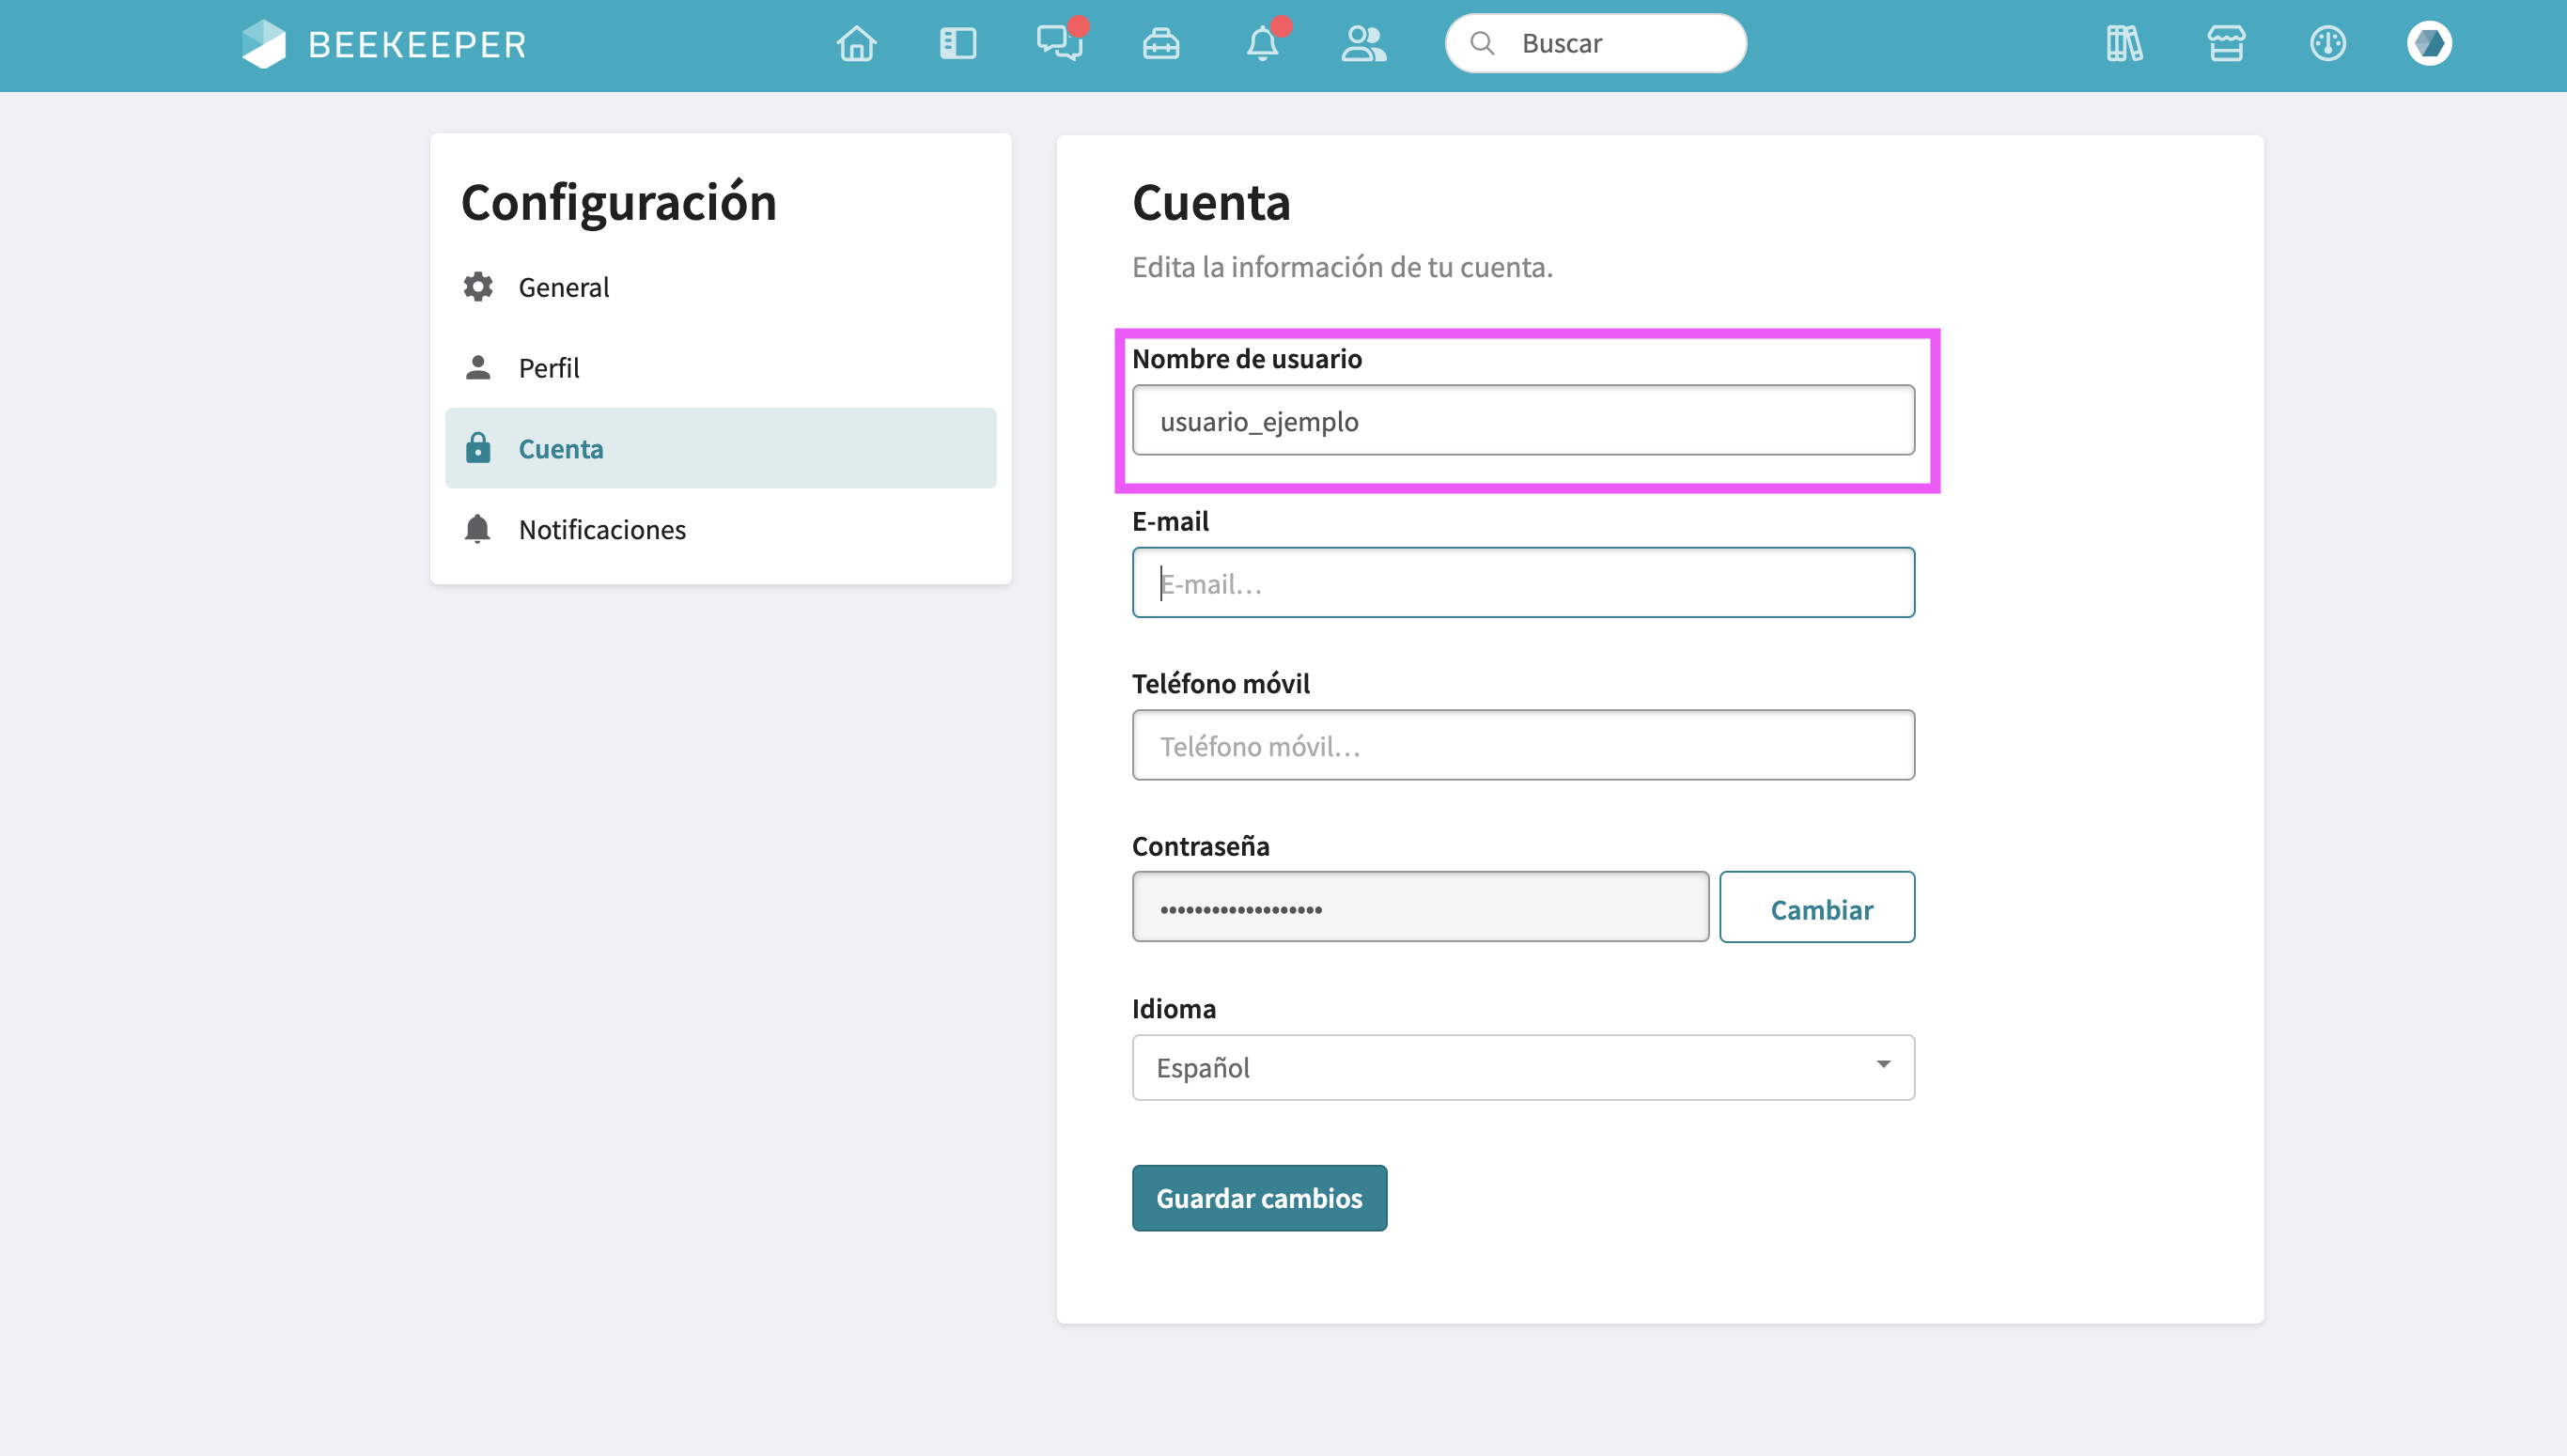Select the General settings tab
The image size is (2567, 1456).
(x=563, y=287)
